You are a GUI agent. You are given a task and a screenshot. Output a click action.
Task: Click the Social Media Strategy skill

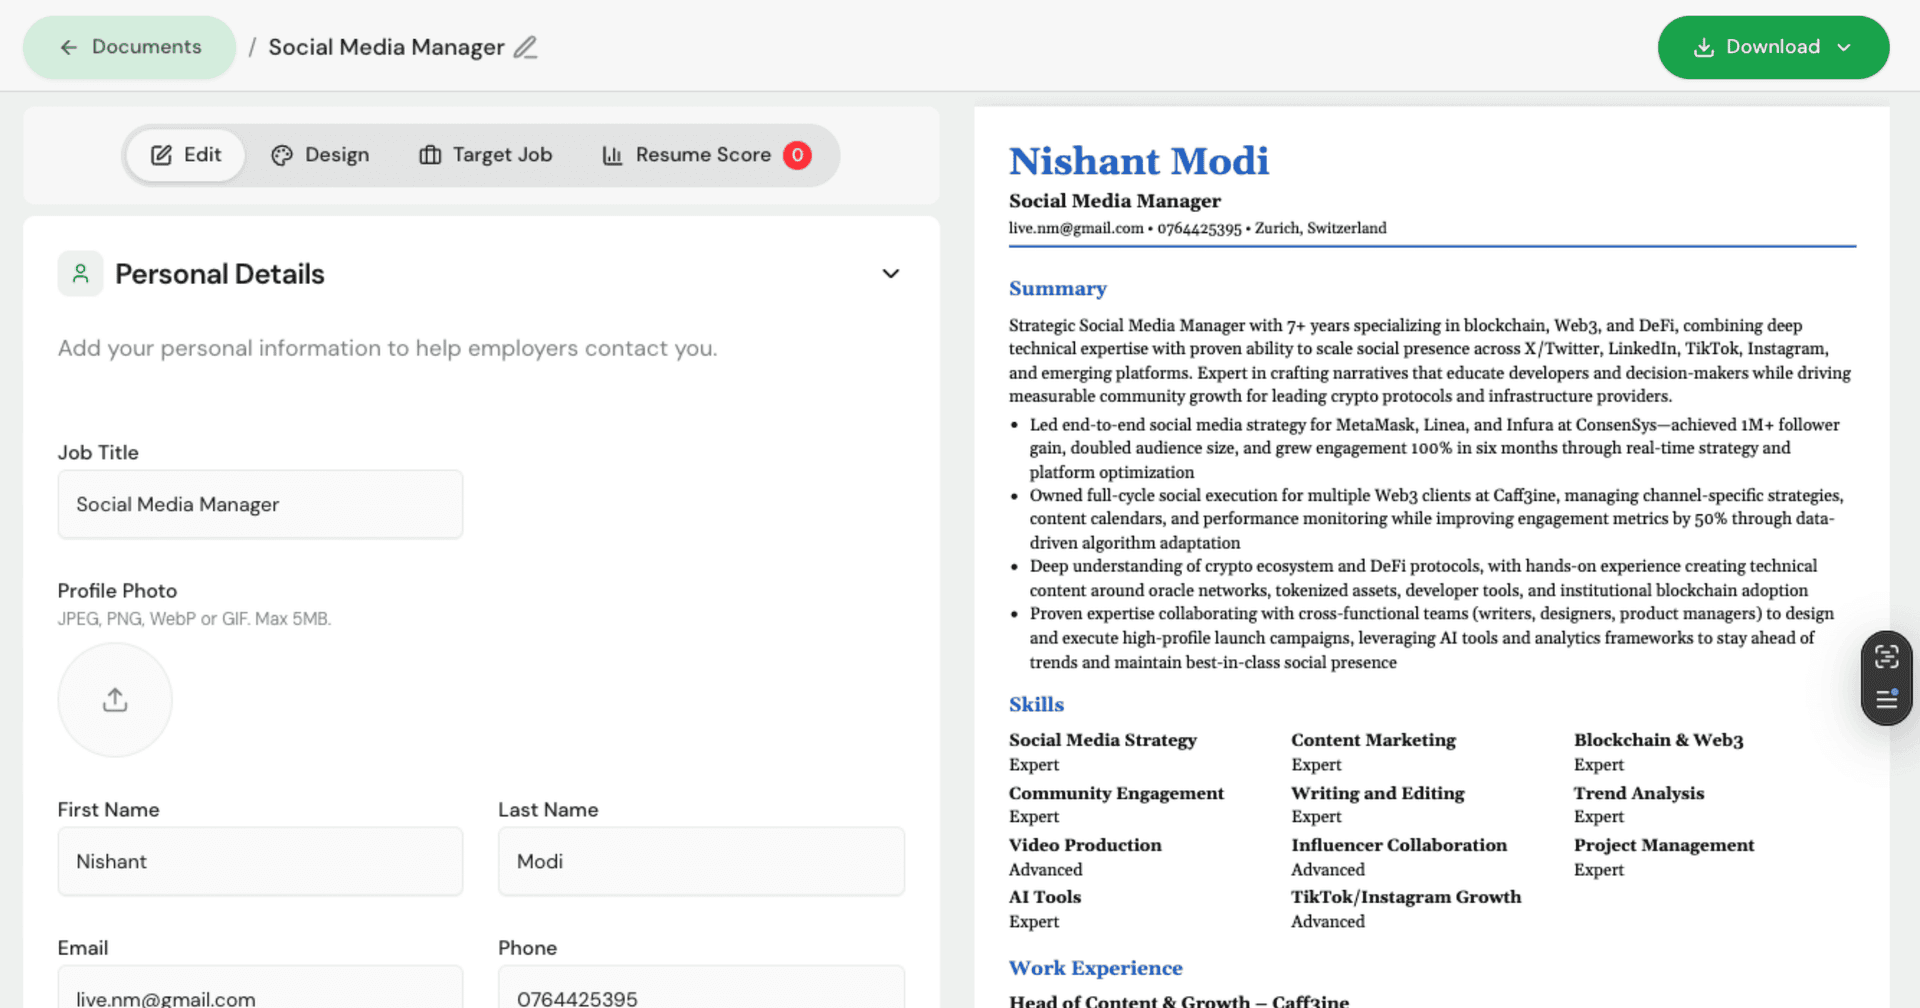tap(1102, 740)
